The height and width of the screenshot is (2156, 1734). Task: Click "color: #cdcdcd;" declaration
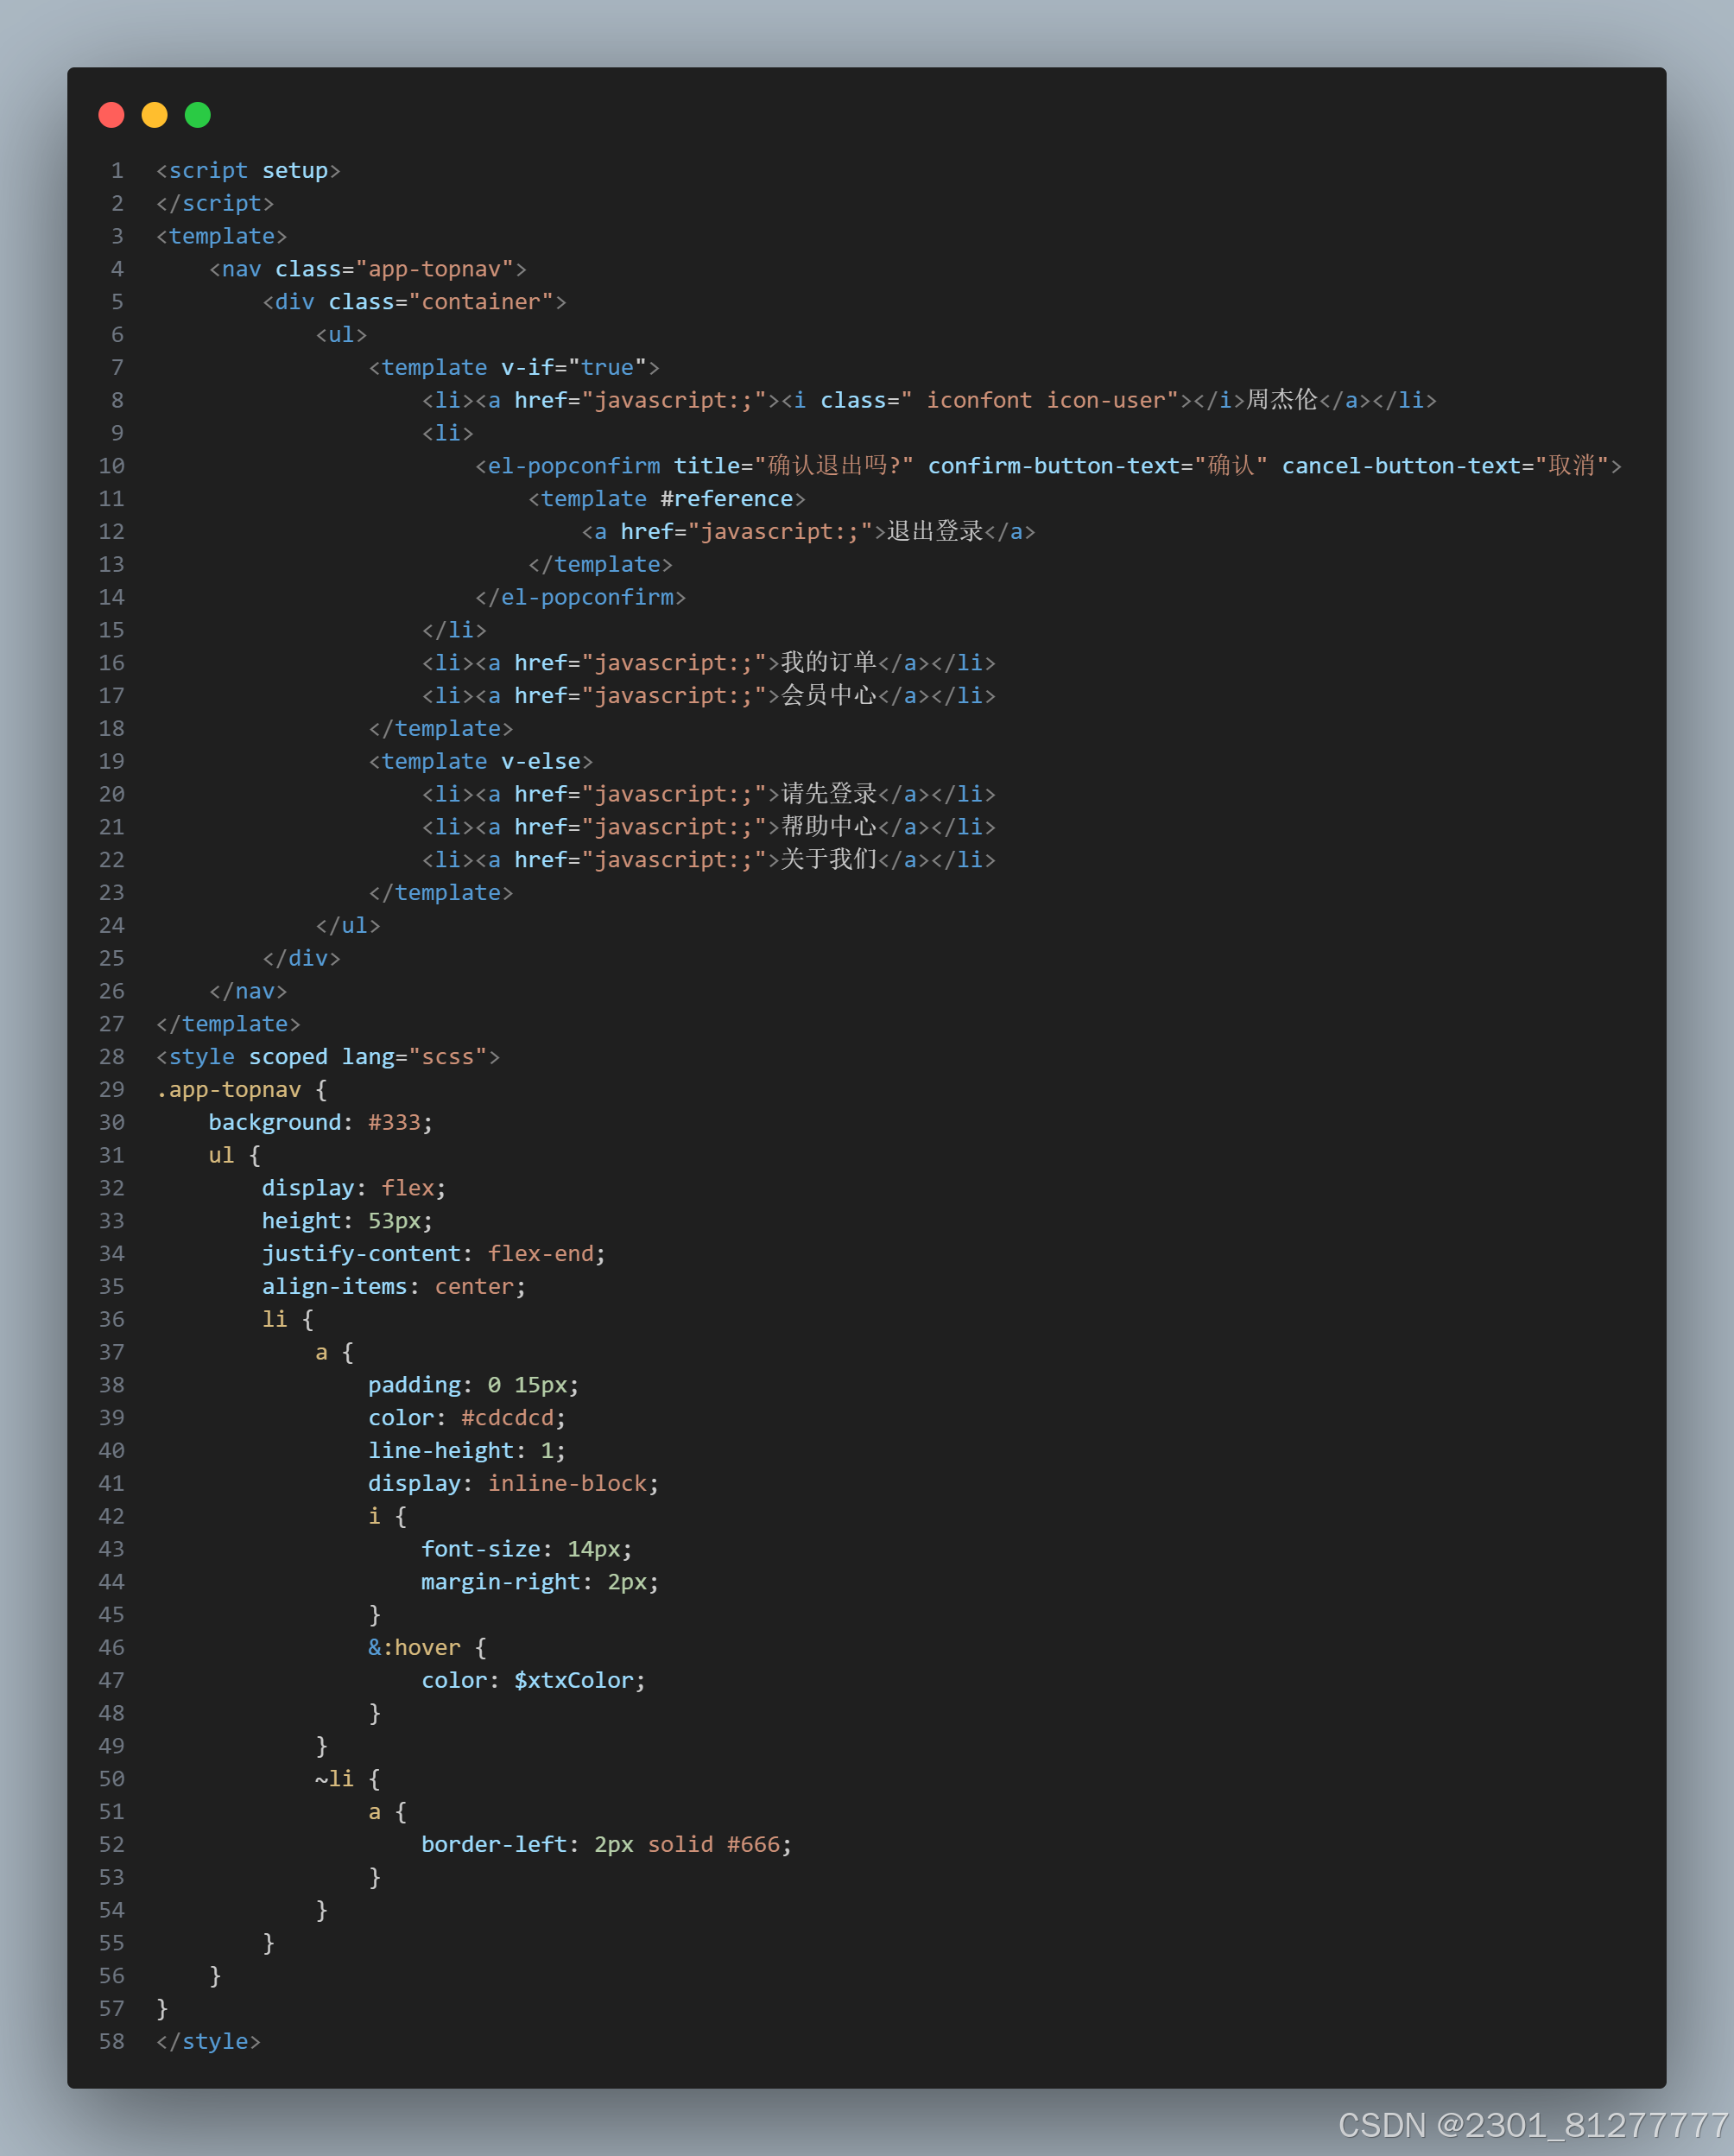[x=467, y=1418]
